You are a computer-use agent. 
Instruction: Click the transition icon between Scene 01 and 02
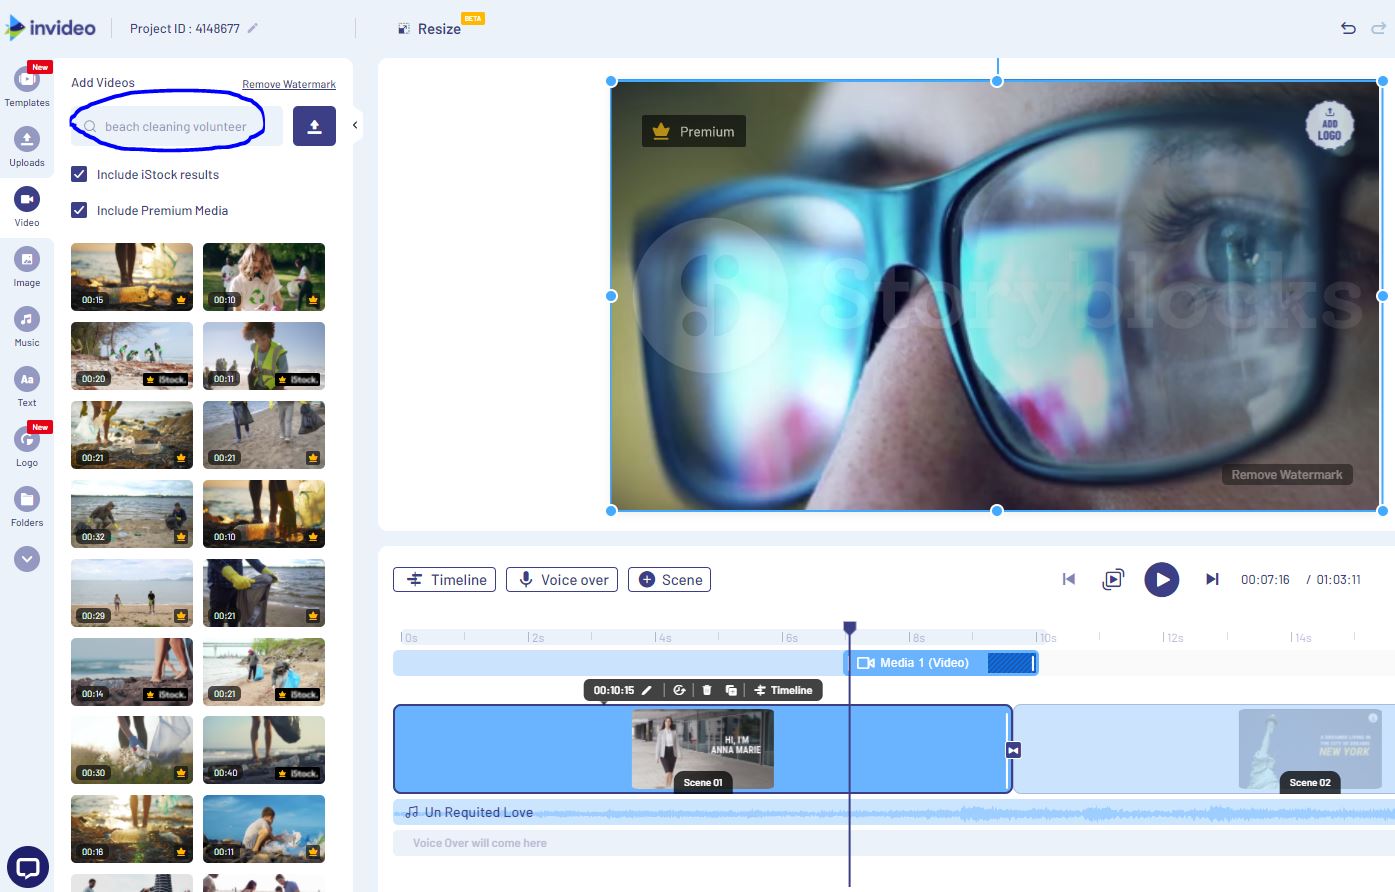coord(1013,750)
